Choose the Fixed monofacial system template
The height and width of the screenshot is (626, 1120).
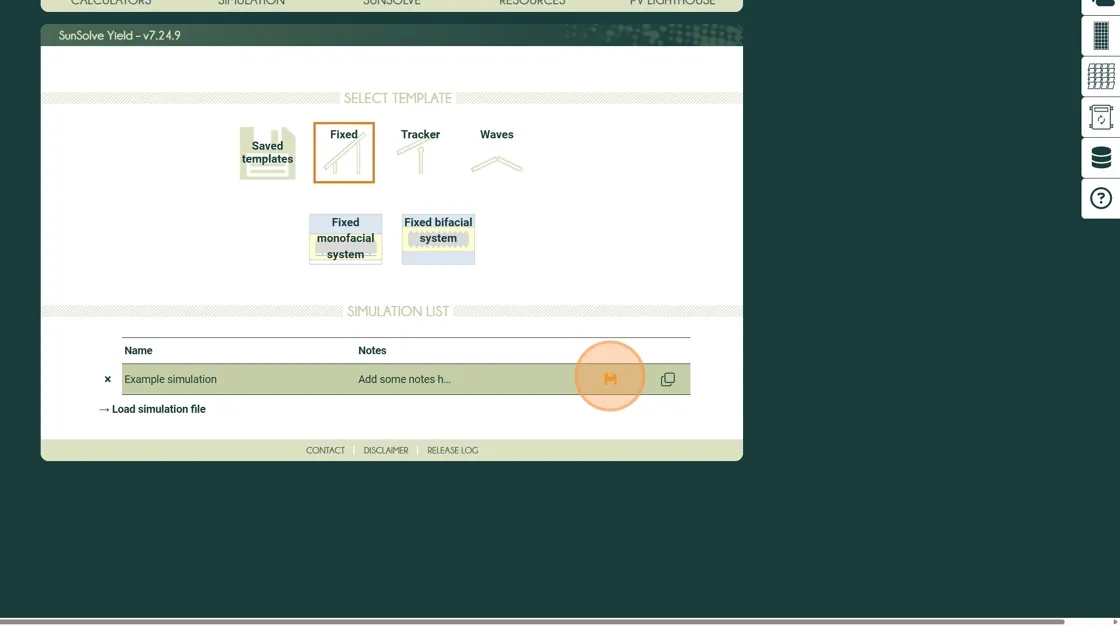[x=345, y=239]
